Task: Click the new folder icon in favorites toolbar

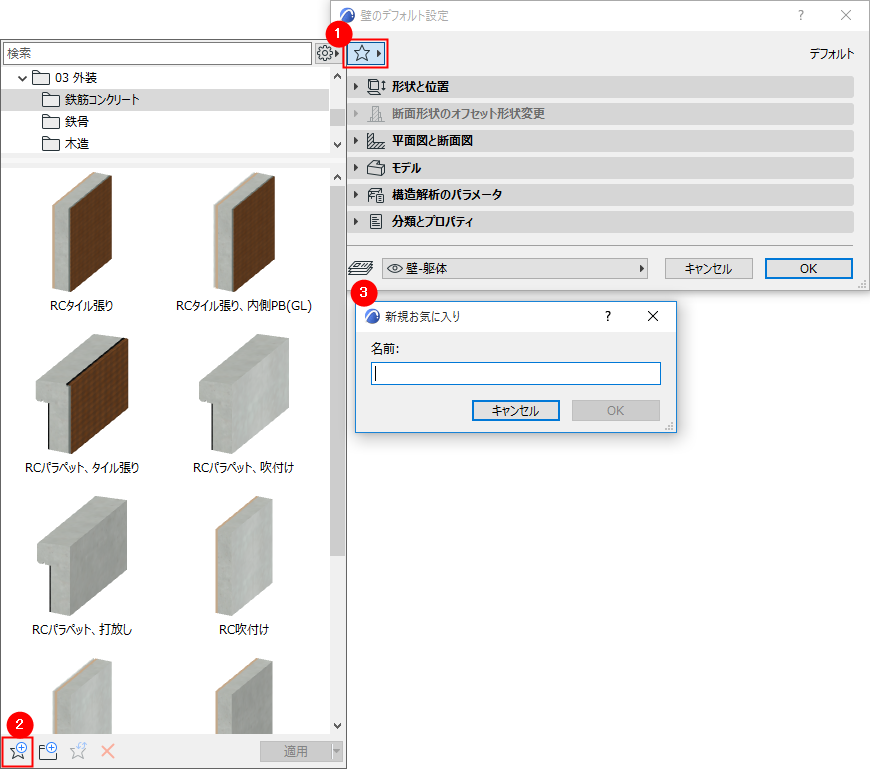Action: 47,751
